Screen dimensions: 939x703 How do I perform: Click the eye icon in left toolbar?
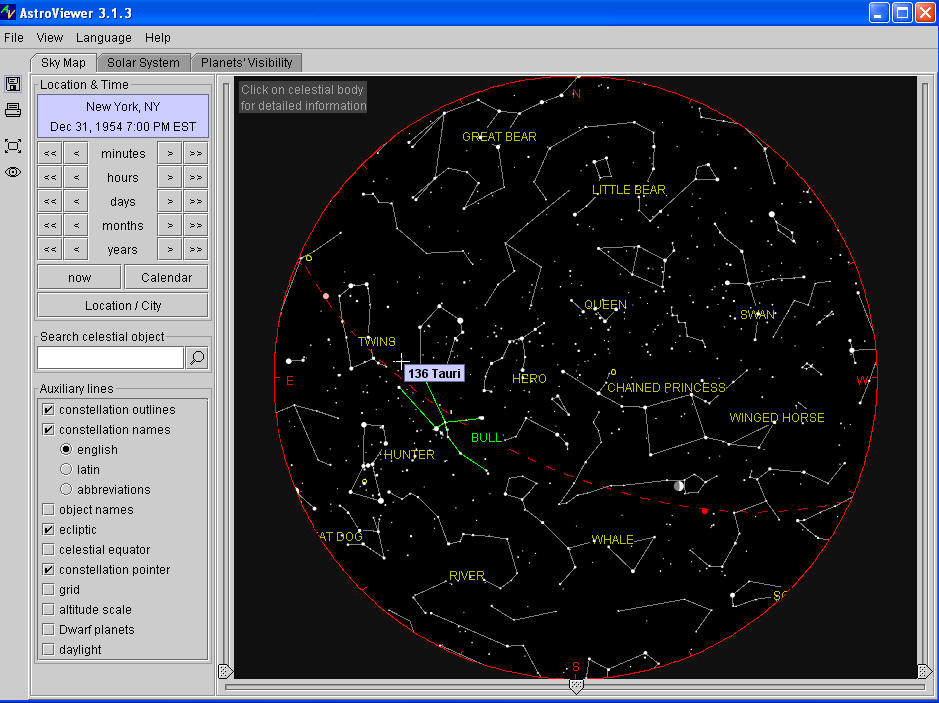13,172
